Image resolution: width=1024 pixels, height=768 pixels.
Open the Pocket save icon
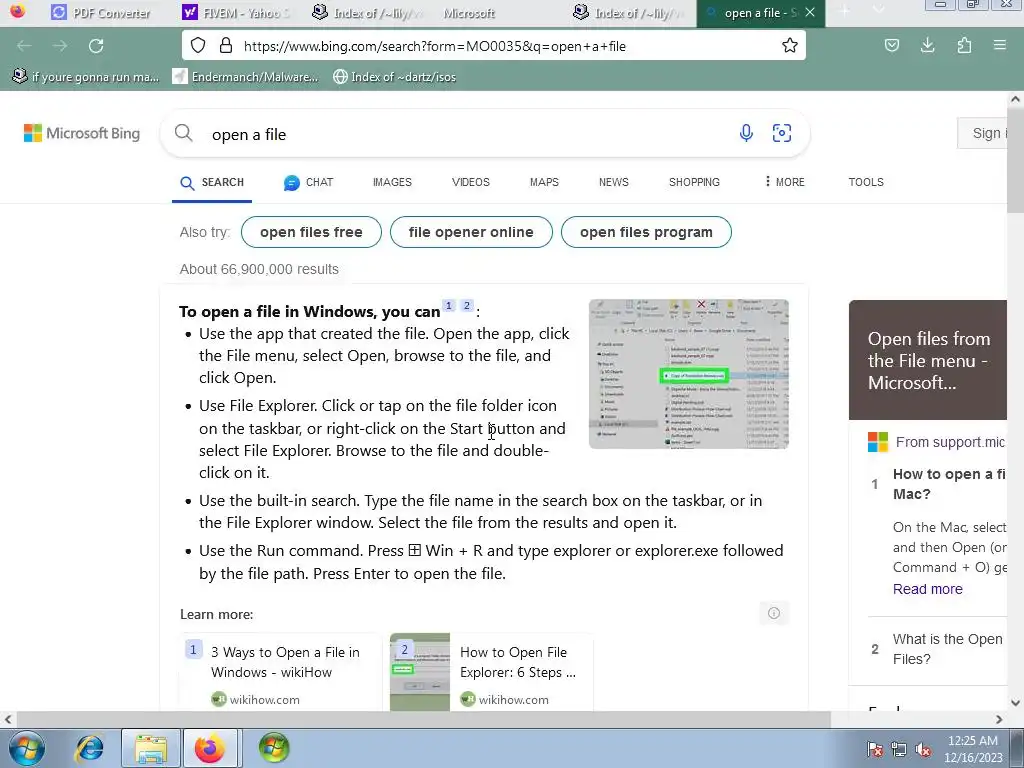tap(891, 46)
